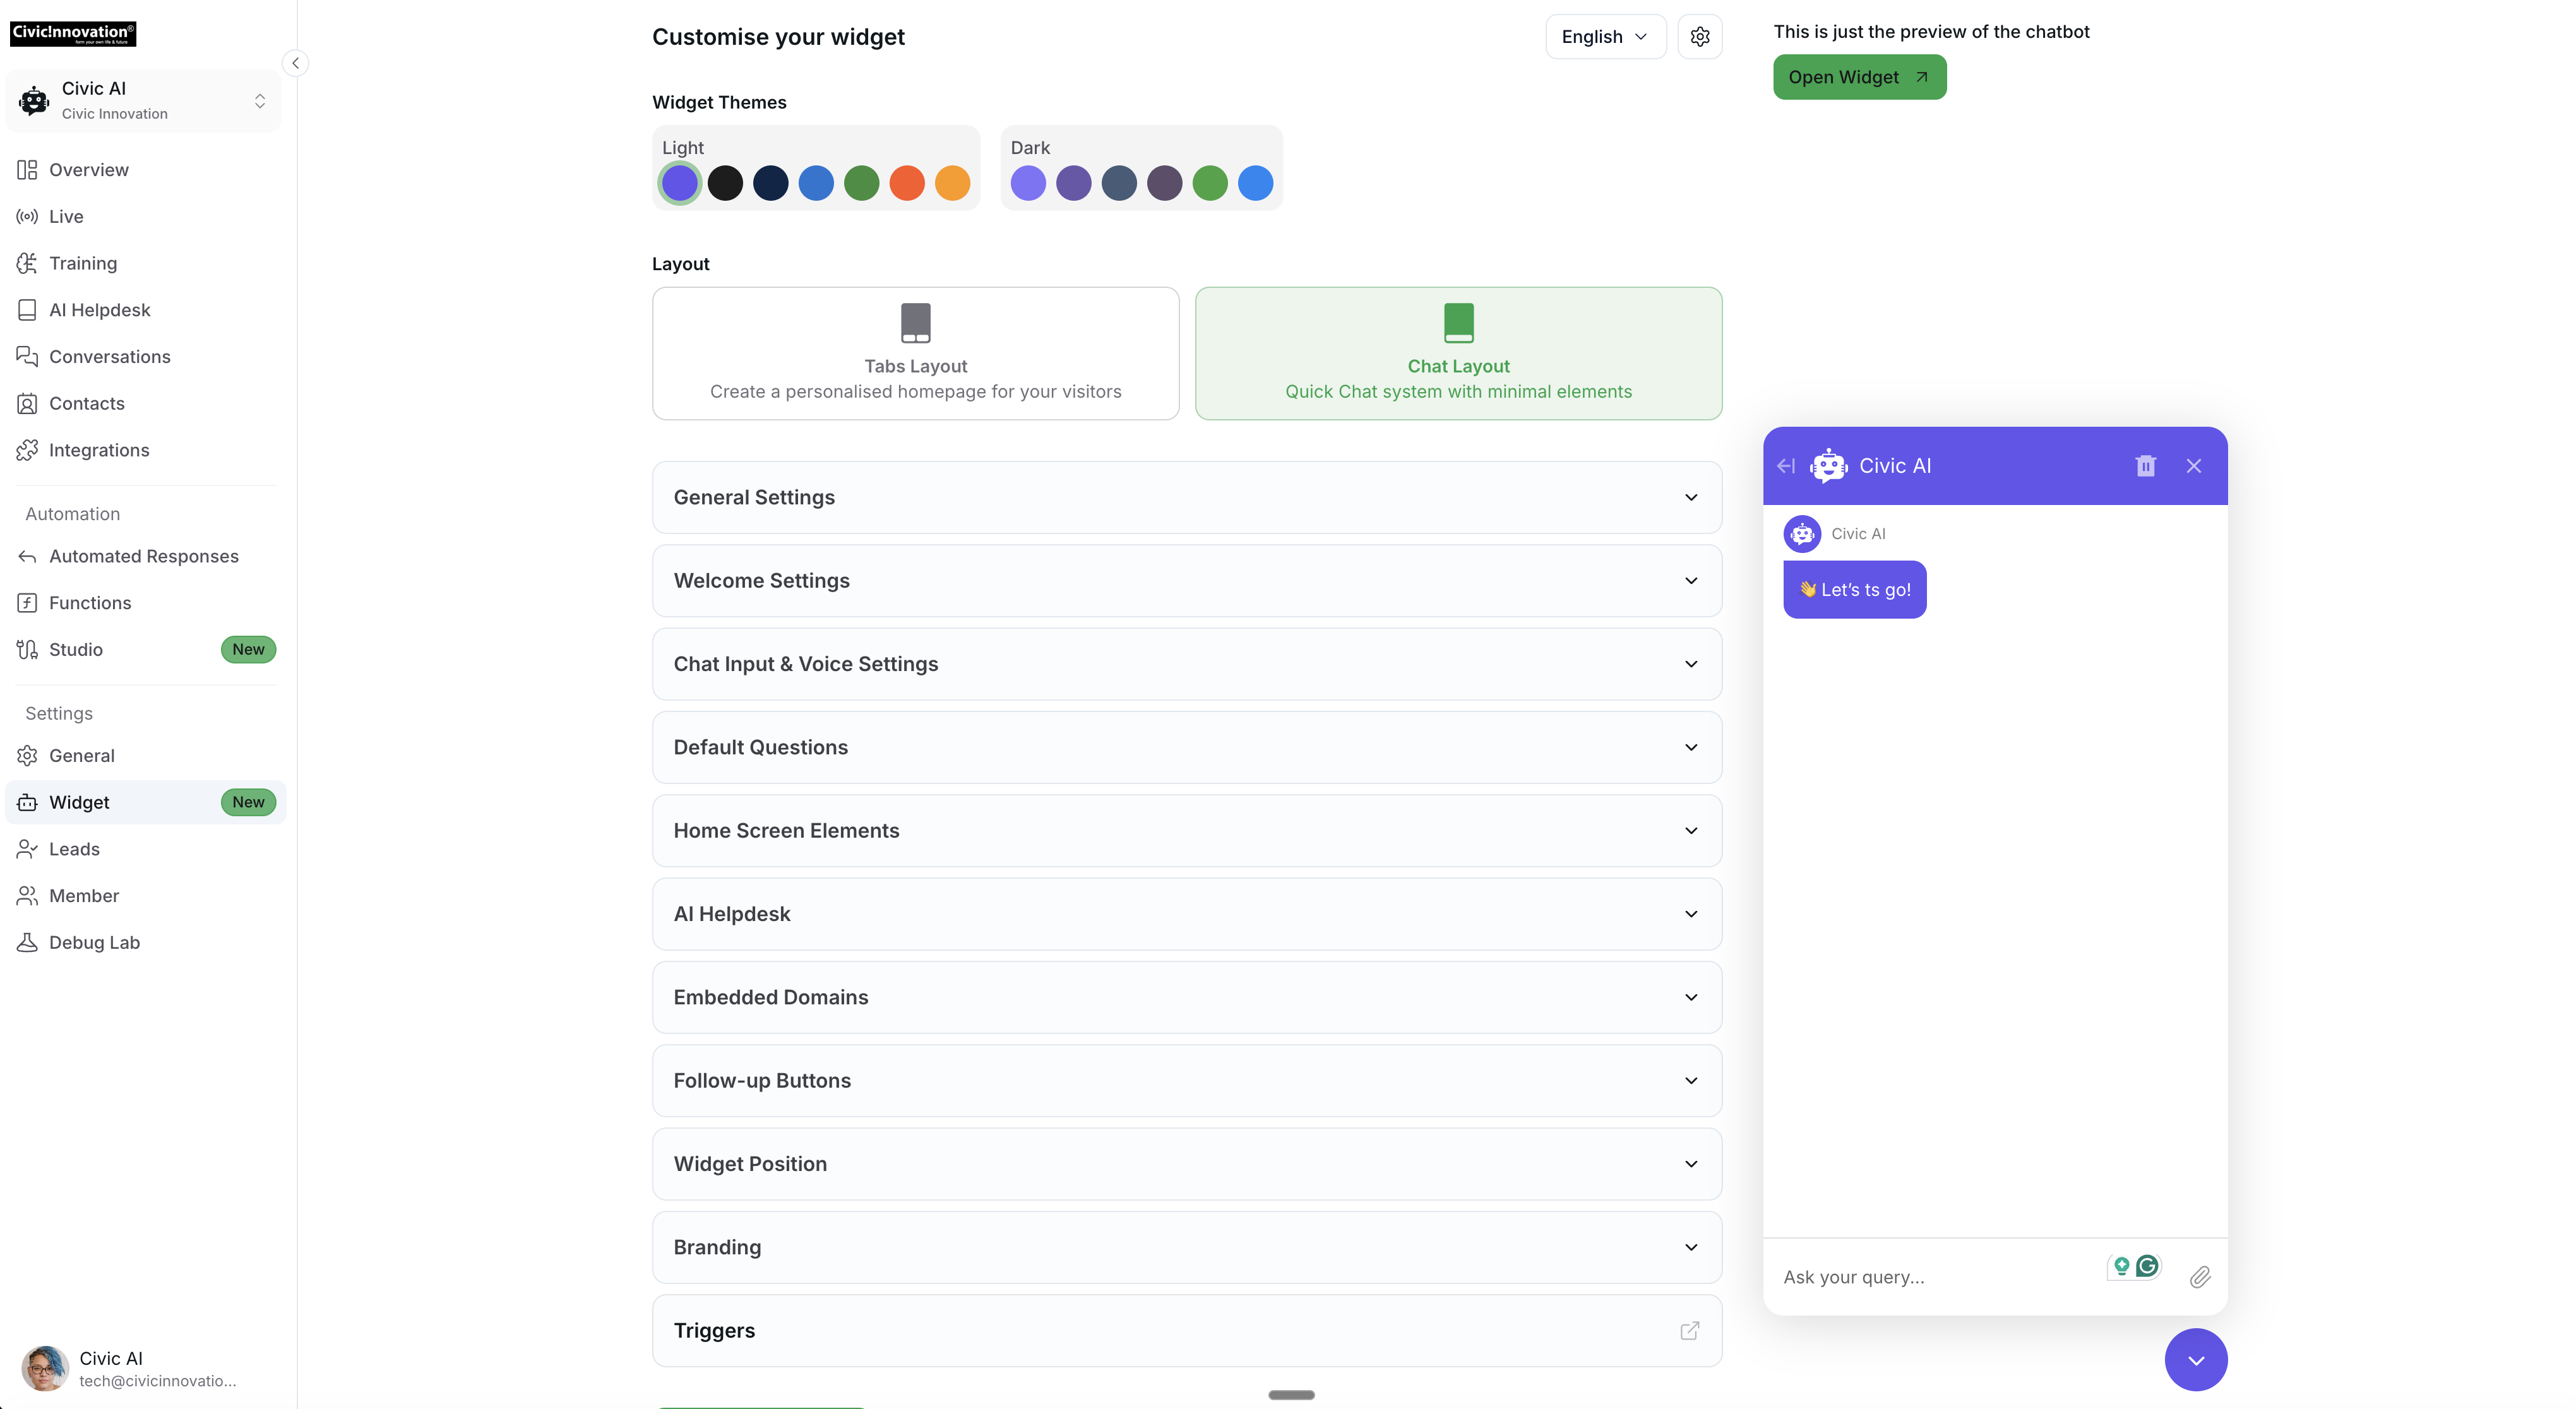Image resolution: width=2576 pixels, height=1409 pixels.
Task: Pick the black Light theme swatch
Action: click(725, 183)
